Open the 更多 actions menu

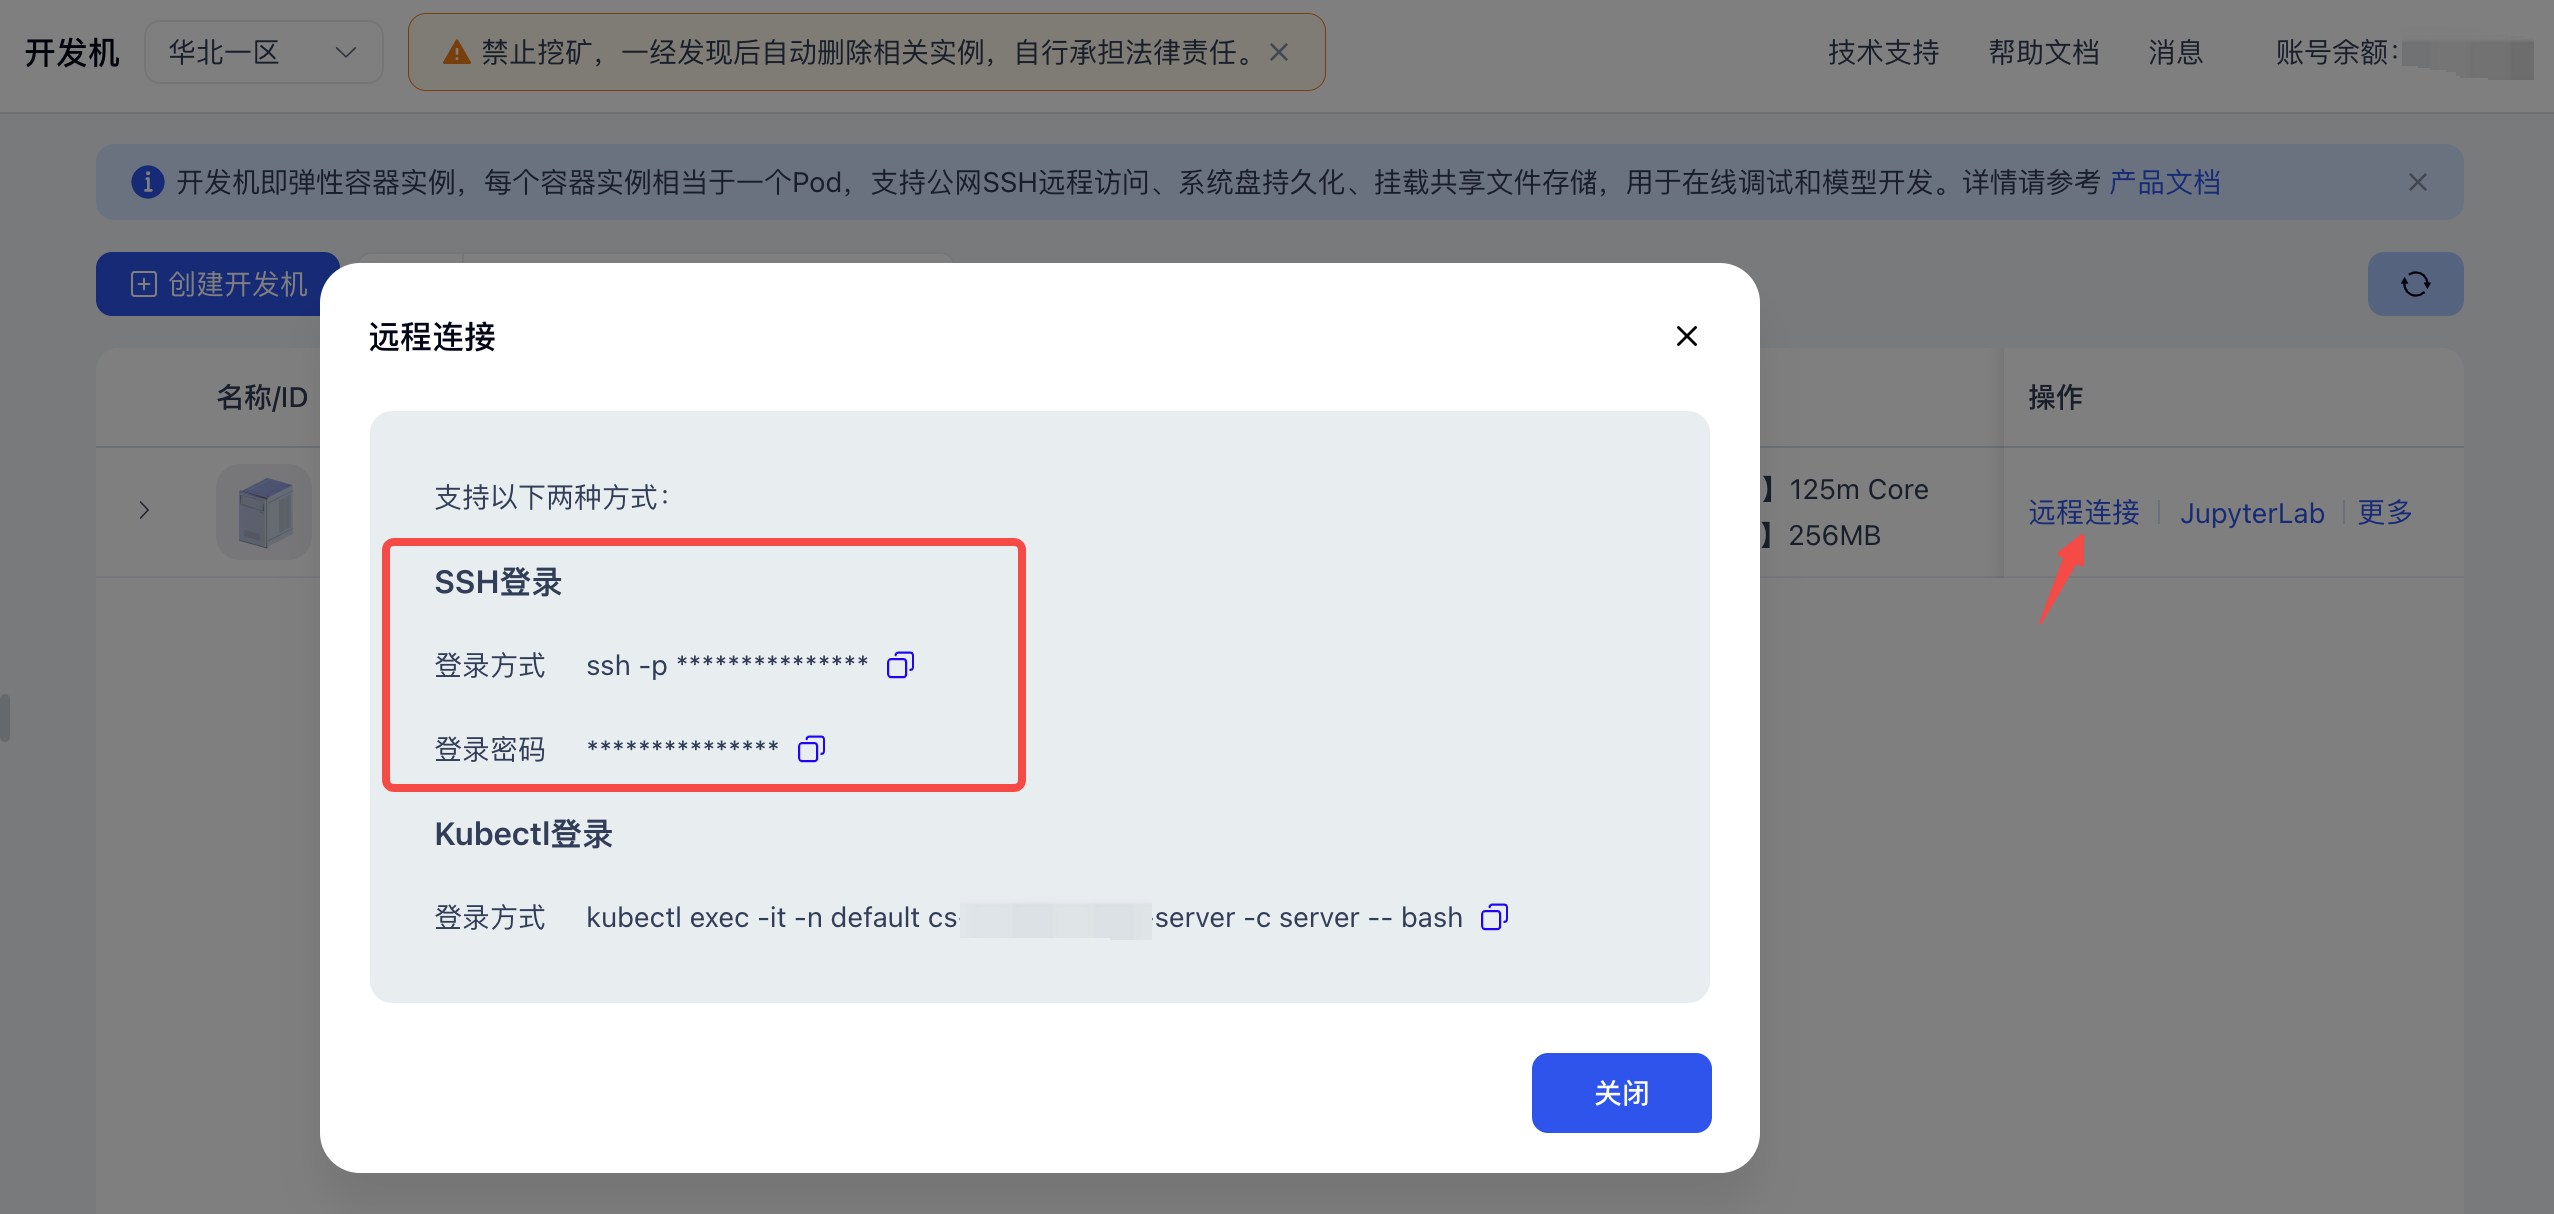[x=2385, y=513]
